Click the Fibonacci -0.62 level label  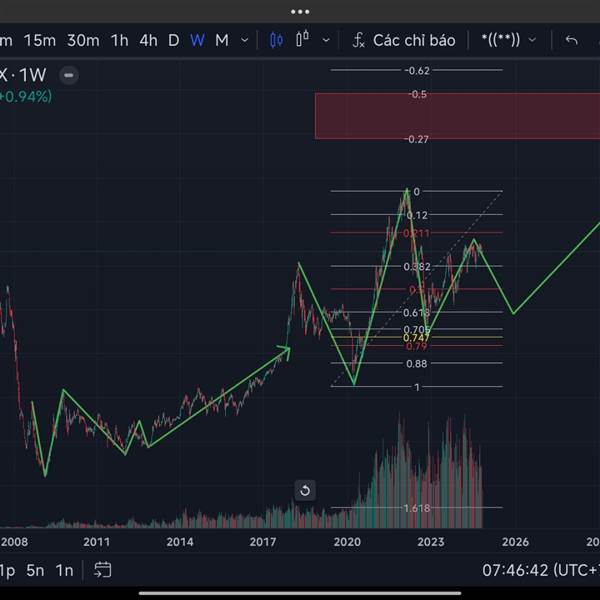(417, 71)
